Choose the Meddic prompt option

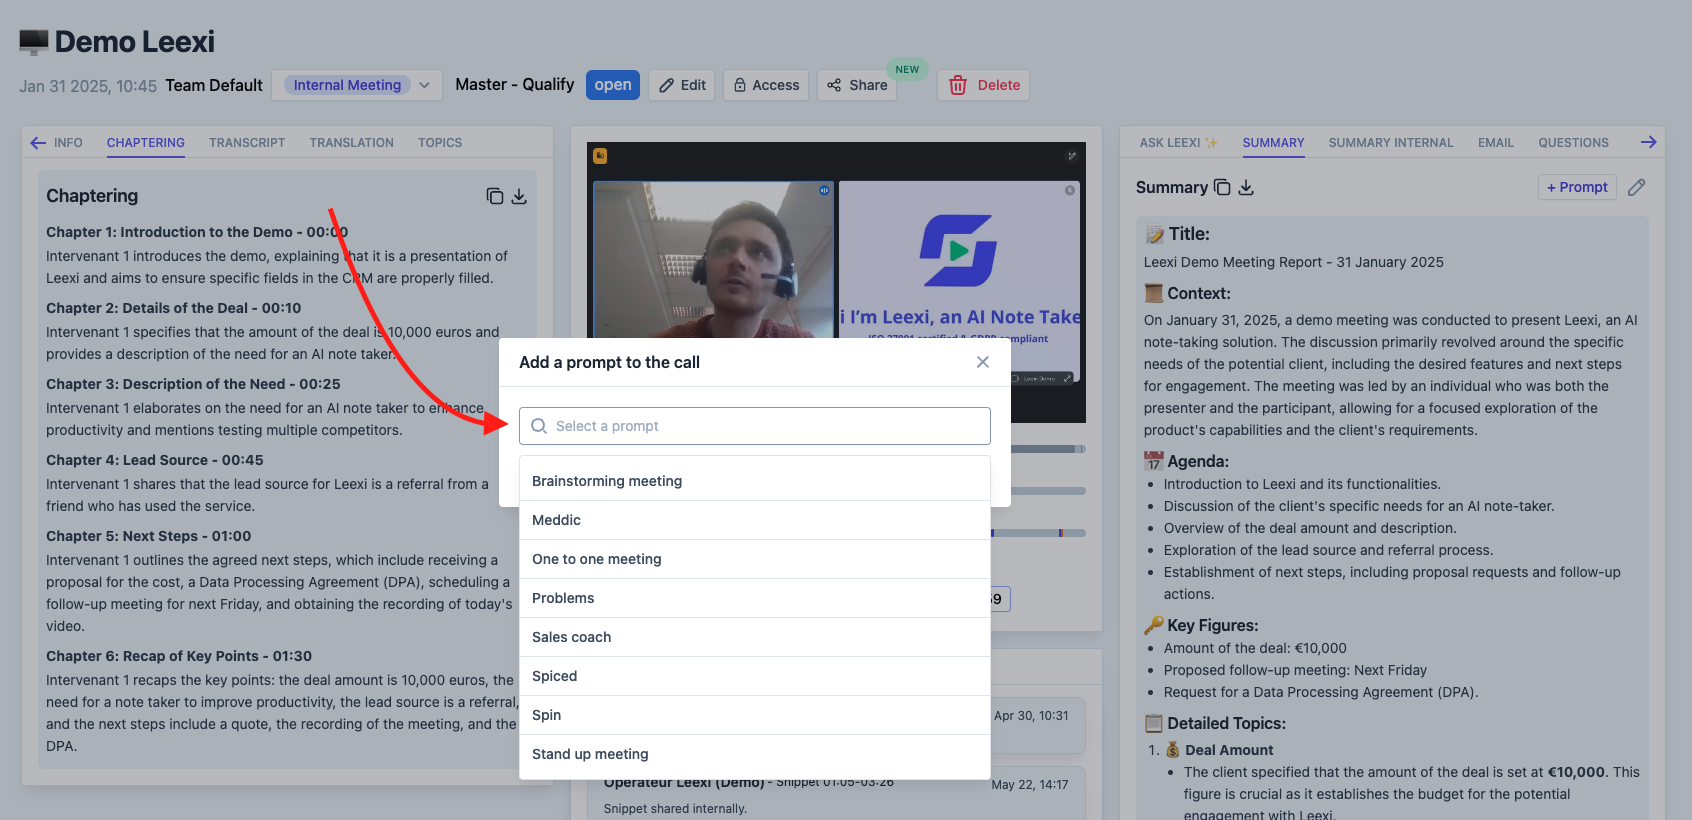(755, 520)
